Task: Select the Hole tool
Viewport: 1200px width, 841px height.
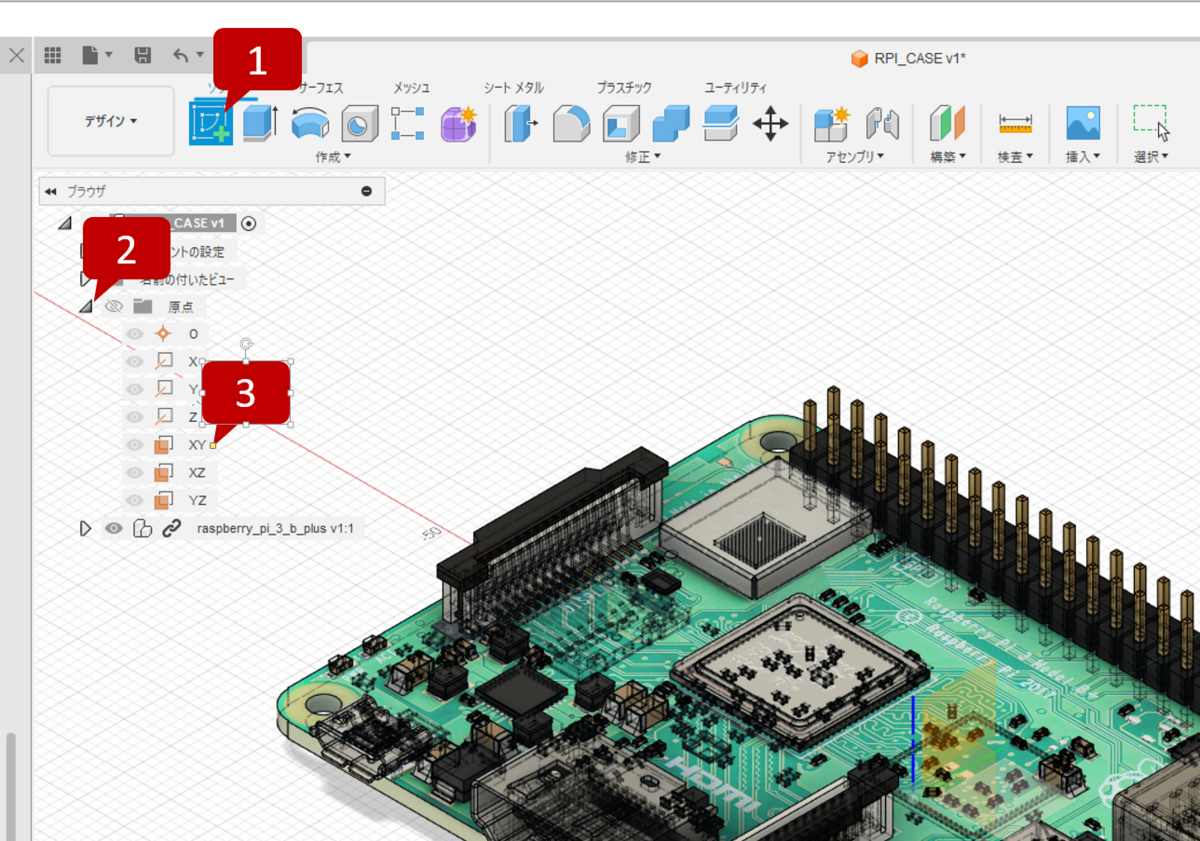Action: click(x=359, y=125)
